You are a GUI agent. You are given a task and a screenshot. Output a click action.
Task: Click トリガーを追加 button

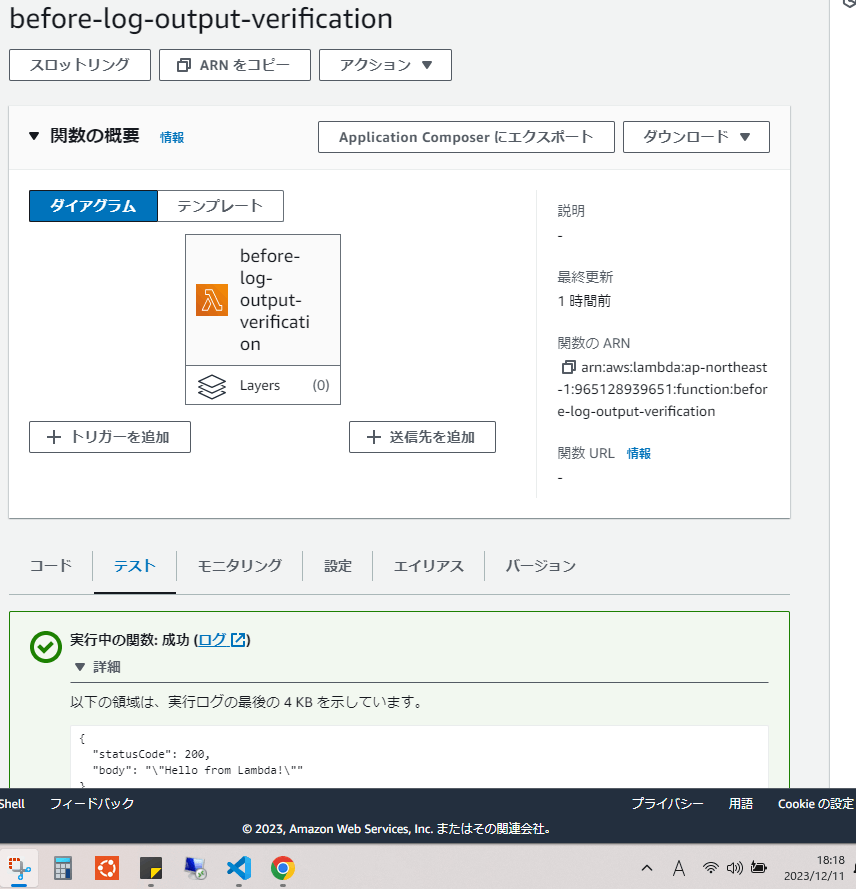(110, 437)
